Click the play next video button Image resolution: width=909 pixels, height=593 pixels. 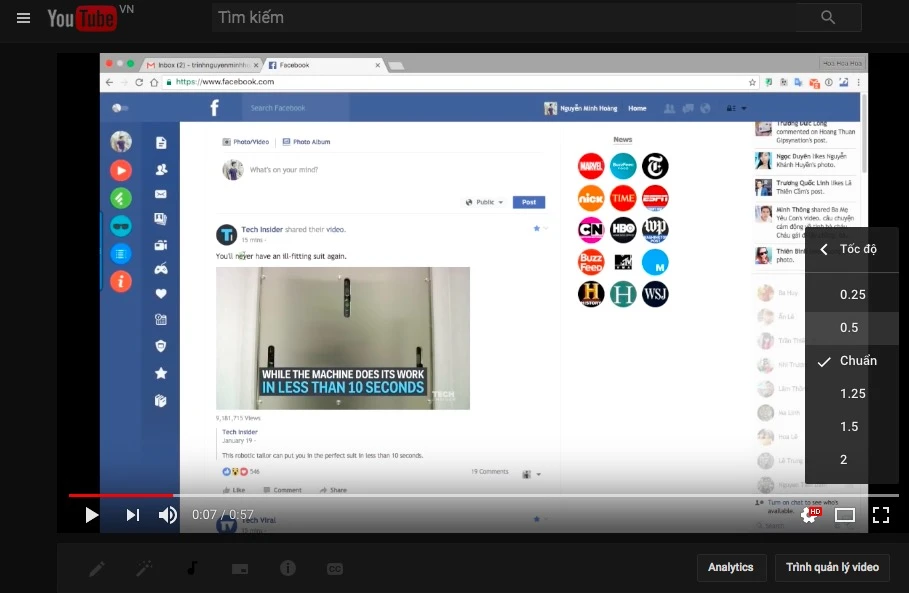tap(132, 514)
